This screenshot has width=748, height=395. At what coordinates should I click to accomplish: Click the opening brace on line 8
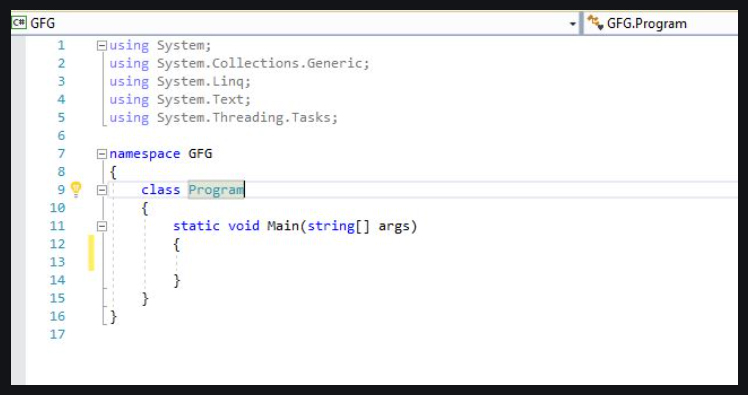tap(114, 172)
